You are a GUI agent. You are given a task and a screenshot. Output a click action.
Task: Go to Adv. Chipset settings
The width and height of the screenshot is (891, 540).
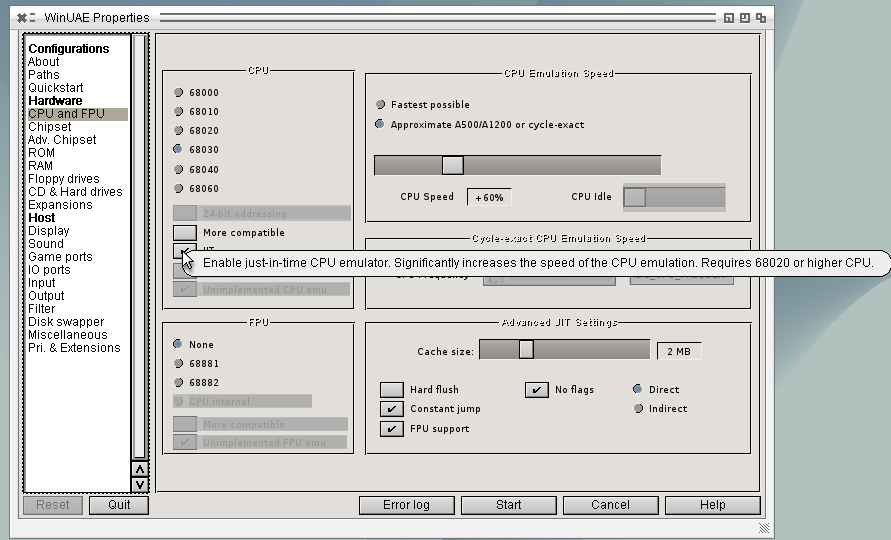[x=62, y=140]
